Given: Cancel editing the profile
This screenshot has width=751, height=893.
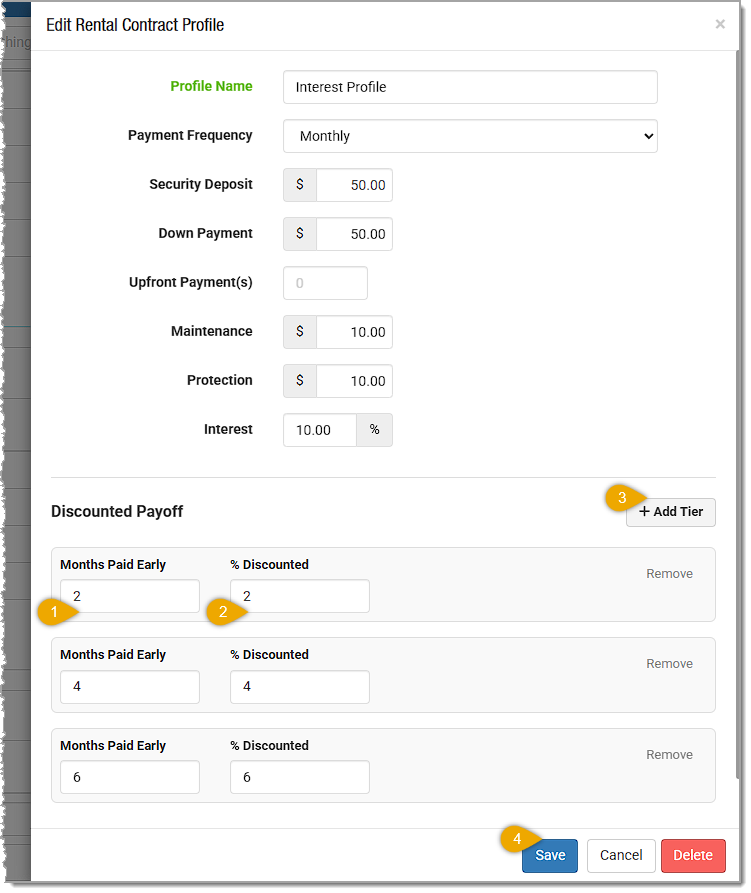Looking at the screenshot, I should click(621, 855).
